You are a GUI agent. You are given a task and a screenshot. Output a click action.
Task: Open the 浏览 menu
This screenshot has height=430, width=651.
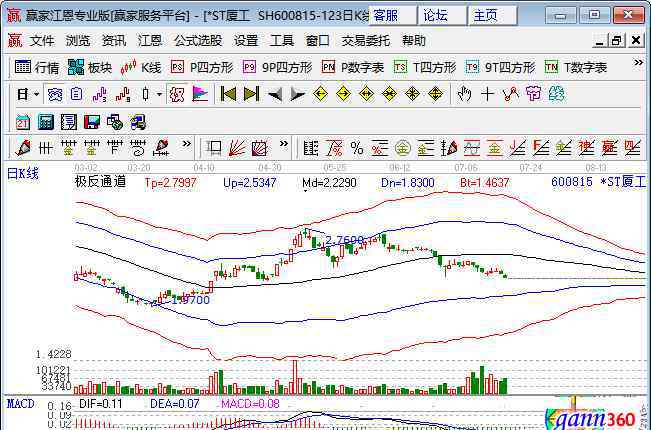coord(78,41)
